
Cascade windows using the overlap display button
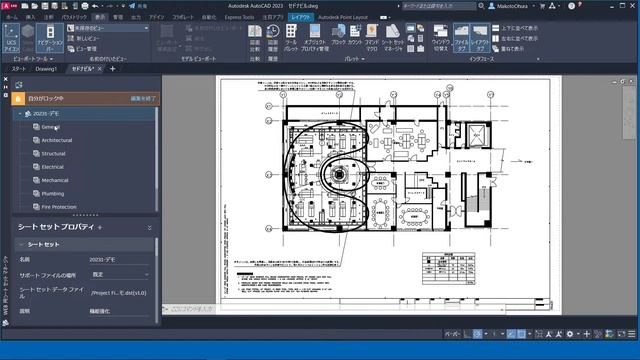click(508, 49)
